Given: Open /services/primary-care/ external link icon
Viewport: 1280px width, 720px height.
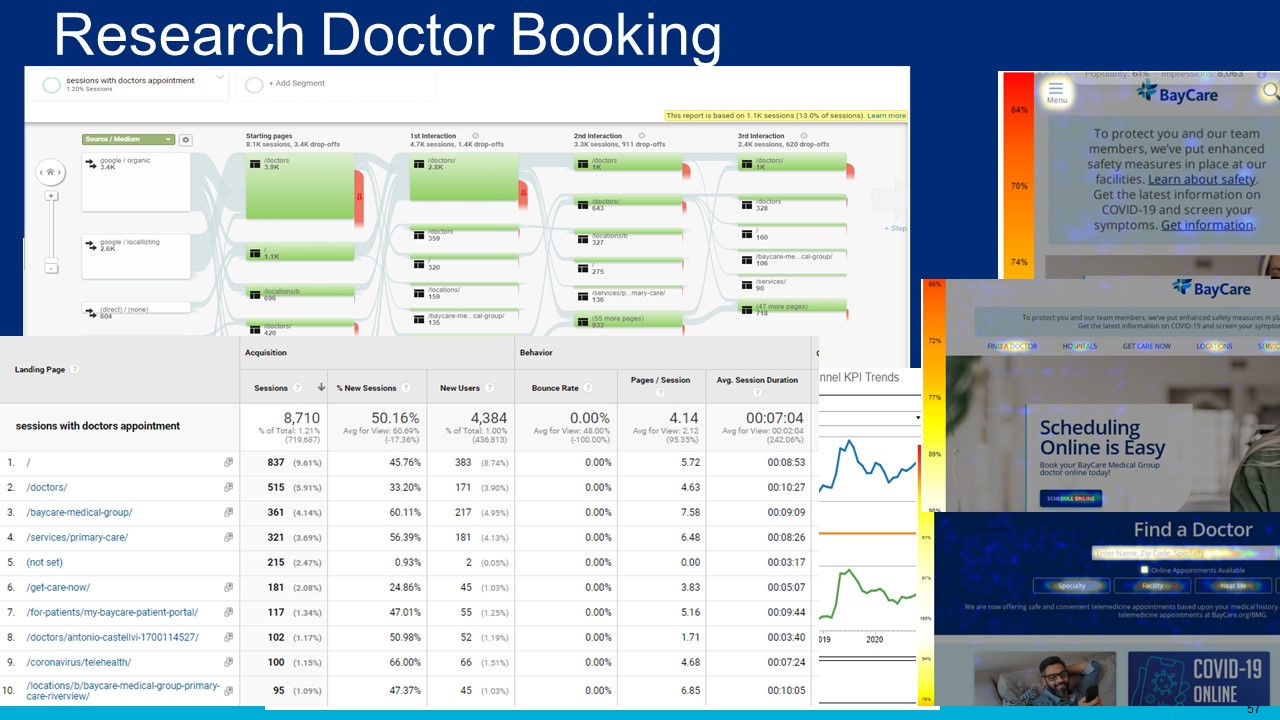Looking at the screenshot, I should tap(229, 537).
